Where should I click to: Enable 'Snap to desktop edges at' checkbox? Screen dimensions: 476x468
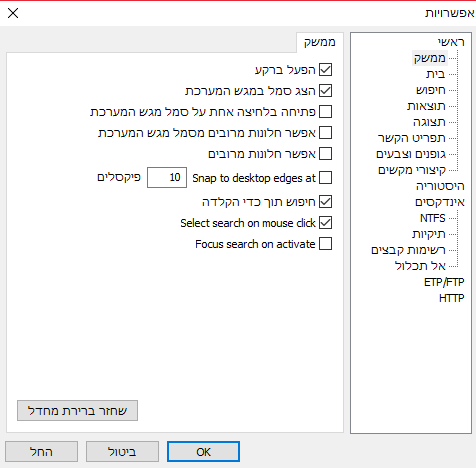tap(325, 178)
